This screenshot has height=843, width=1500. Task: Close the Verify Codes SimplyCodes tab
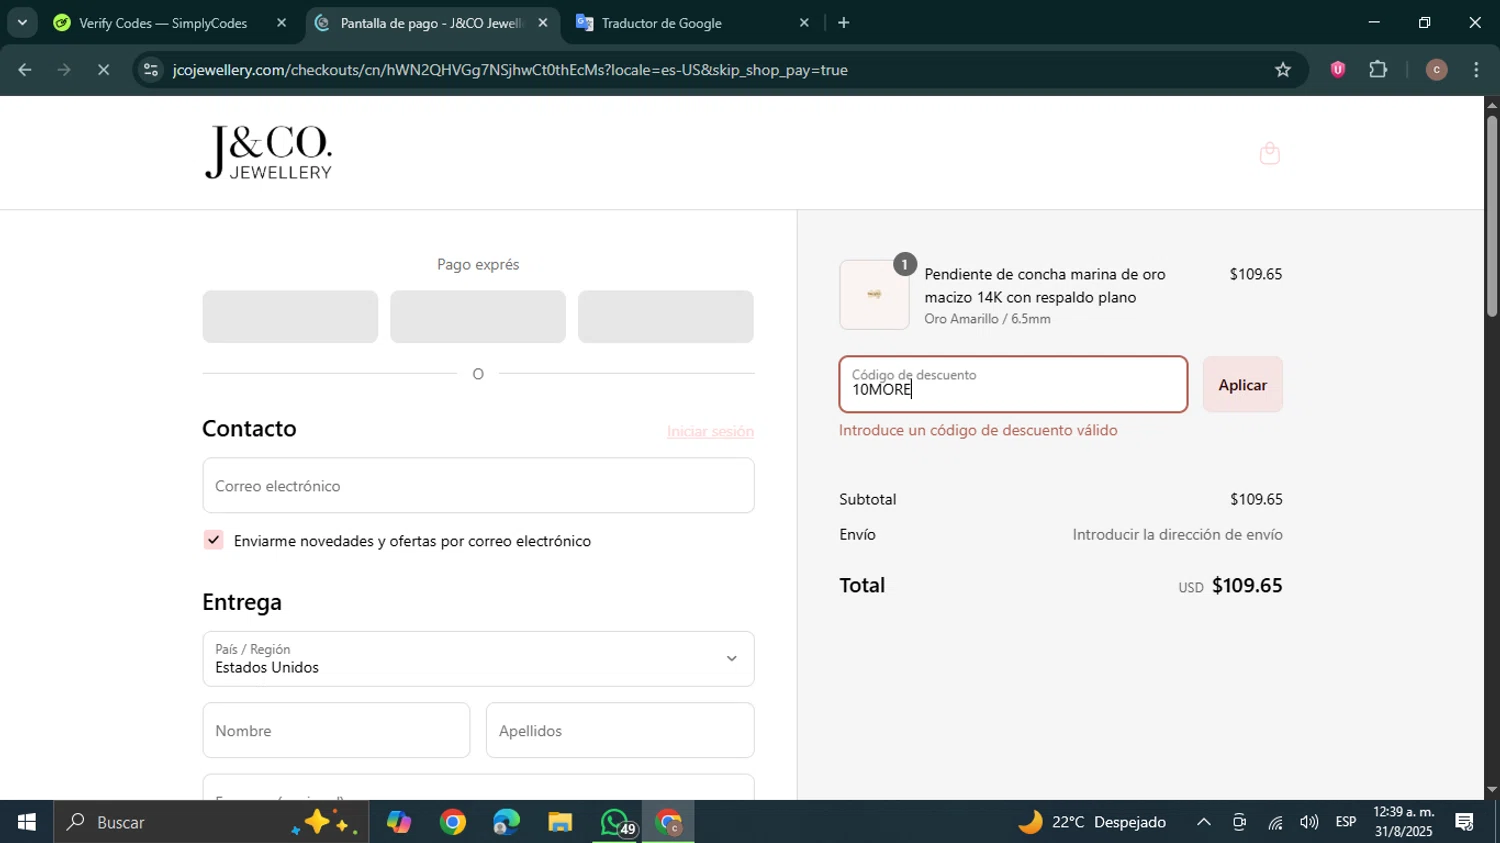coord(281,23)
